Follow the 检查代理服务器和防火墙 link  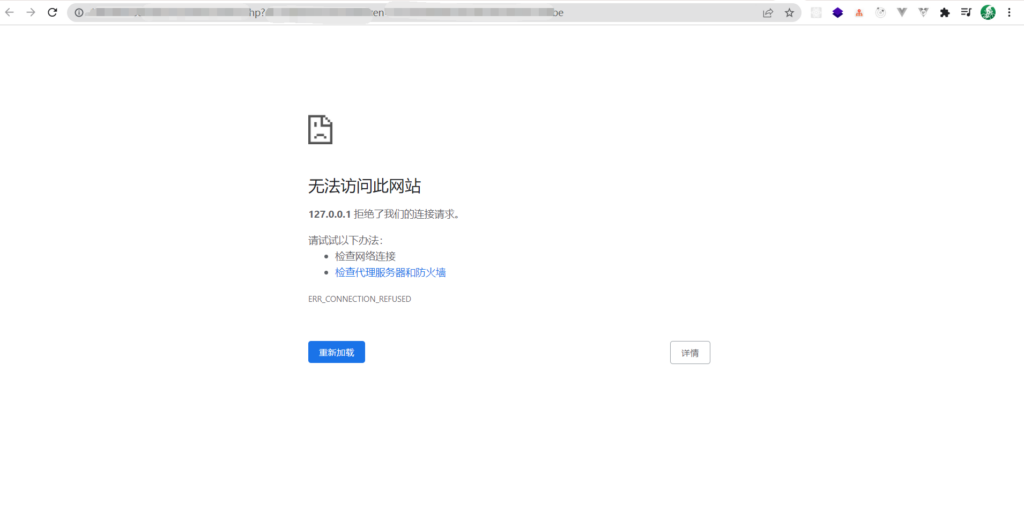click(x=391, y=272)
